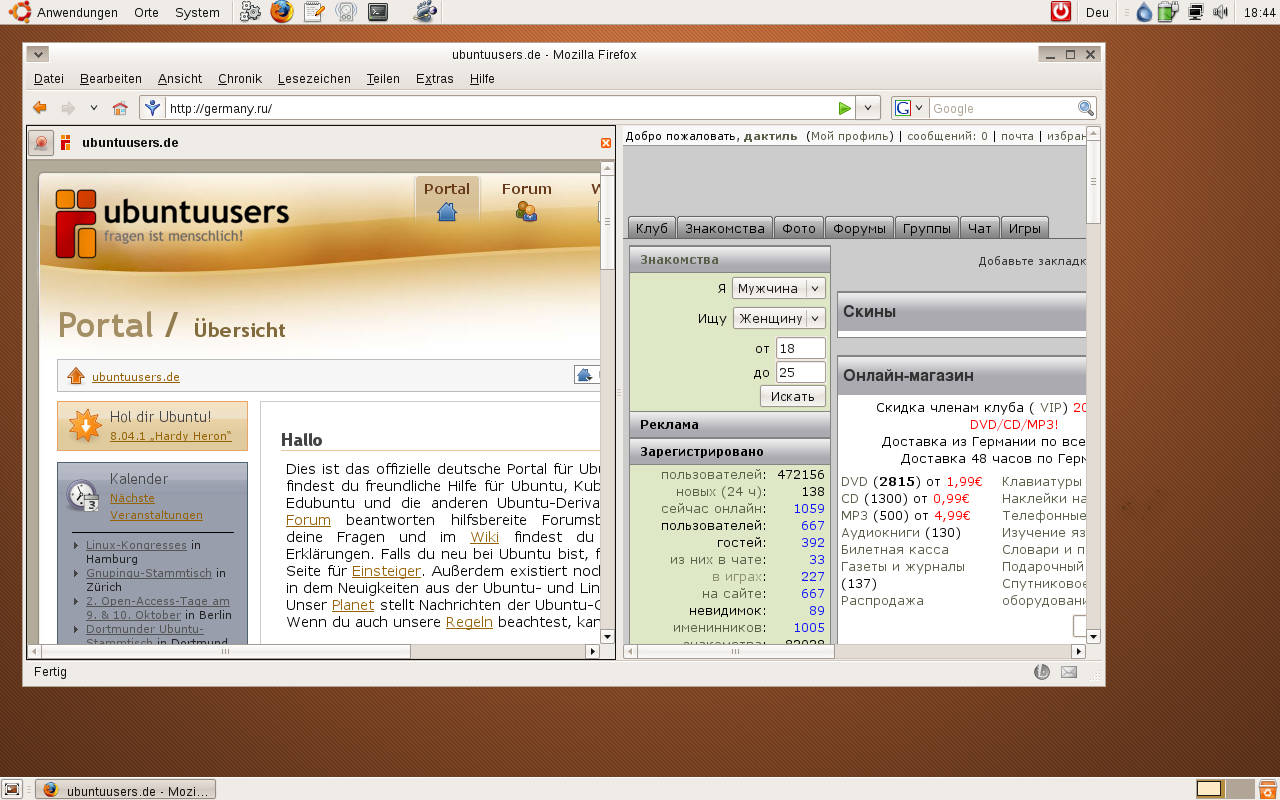Screen dimensions: 1280x800
Task: Open the Форумы tab
Action: click(x=859, y=228)
